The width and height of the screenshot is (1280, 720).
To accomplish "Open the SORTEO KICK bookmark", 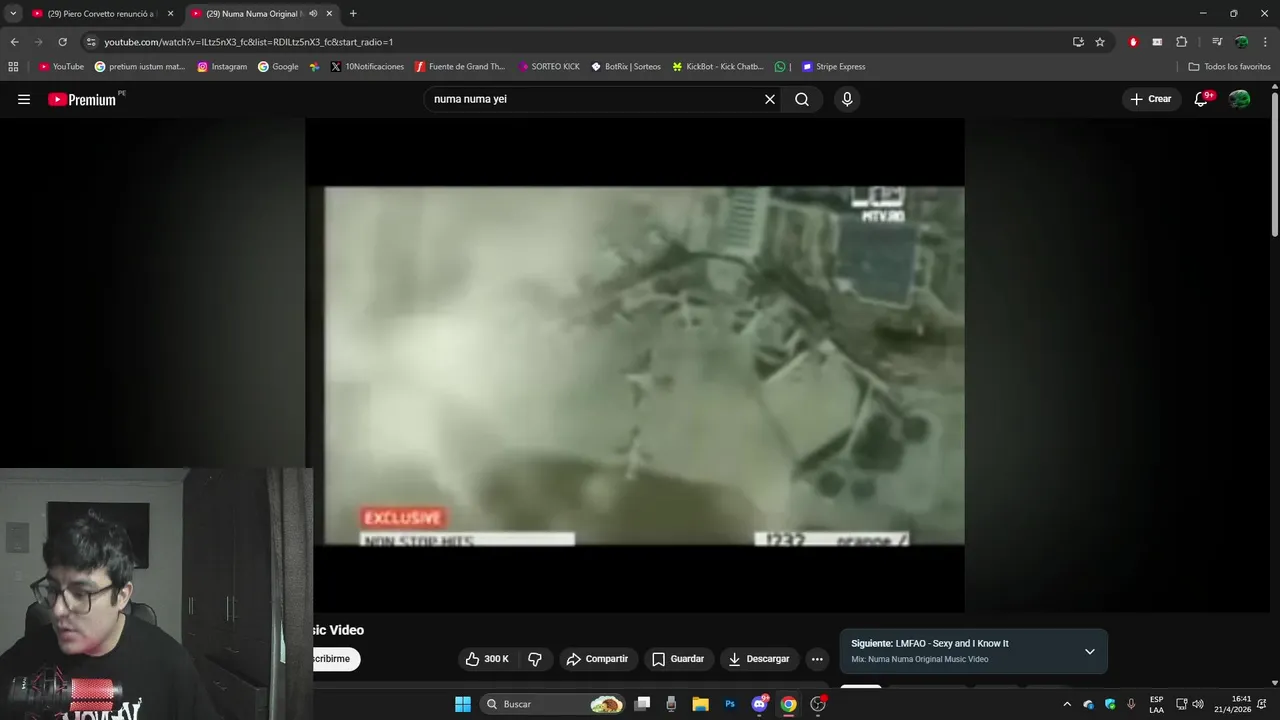I will [x=548, y=67].
